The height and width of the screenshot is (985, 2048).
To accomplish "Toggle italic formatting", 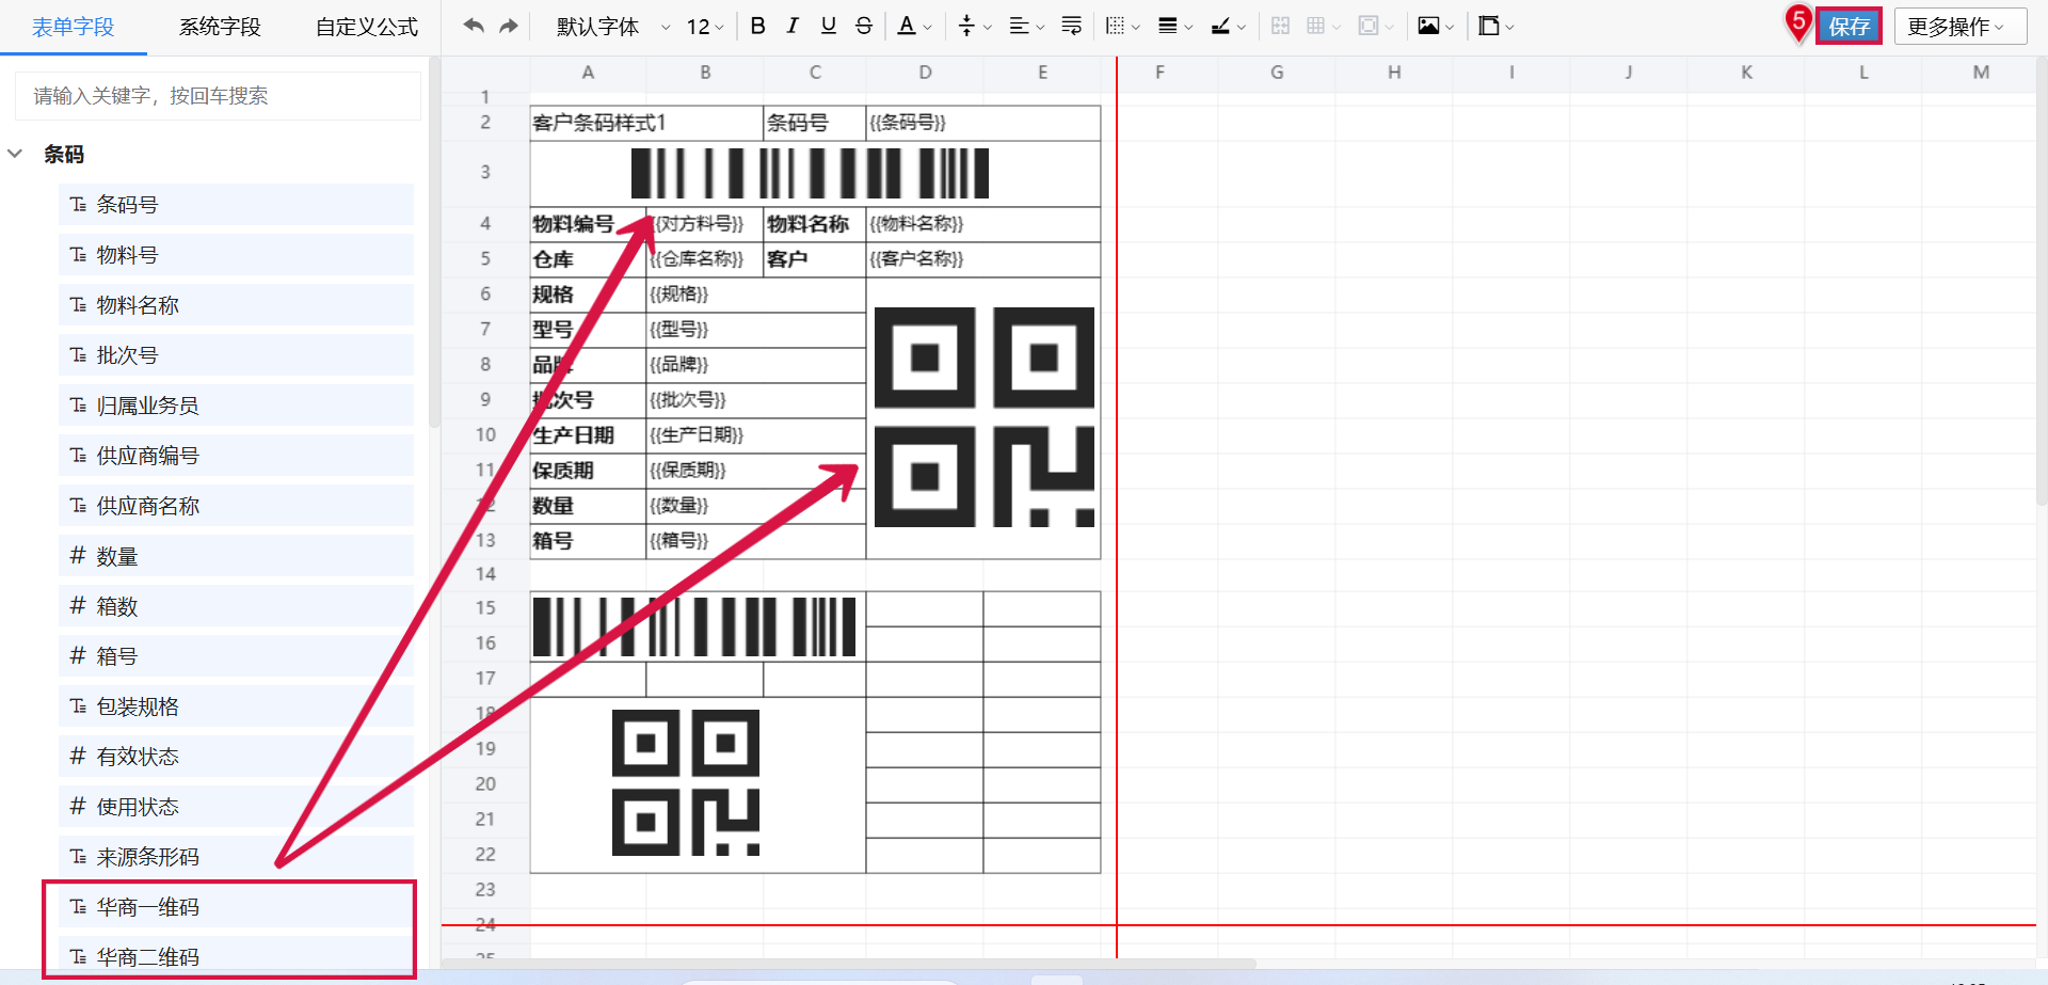I will click(x=792, y=26).
